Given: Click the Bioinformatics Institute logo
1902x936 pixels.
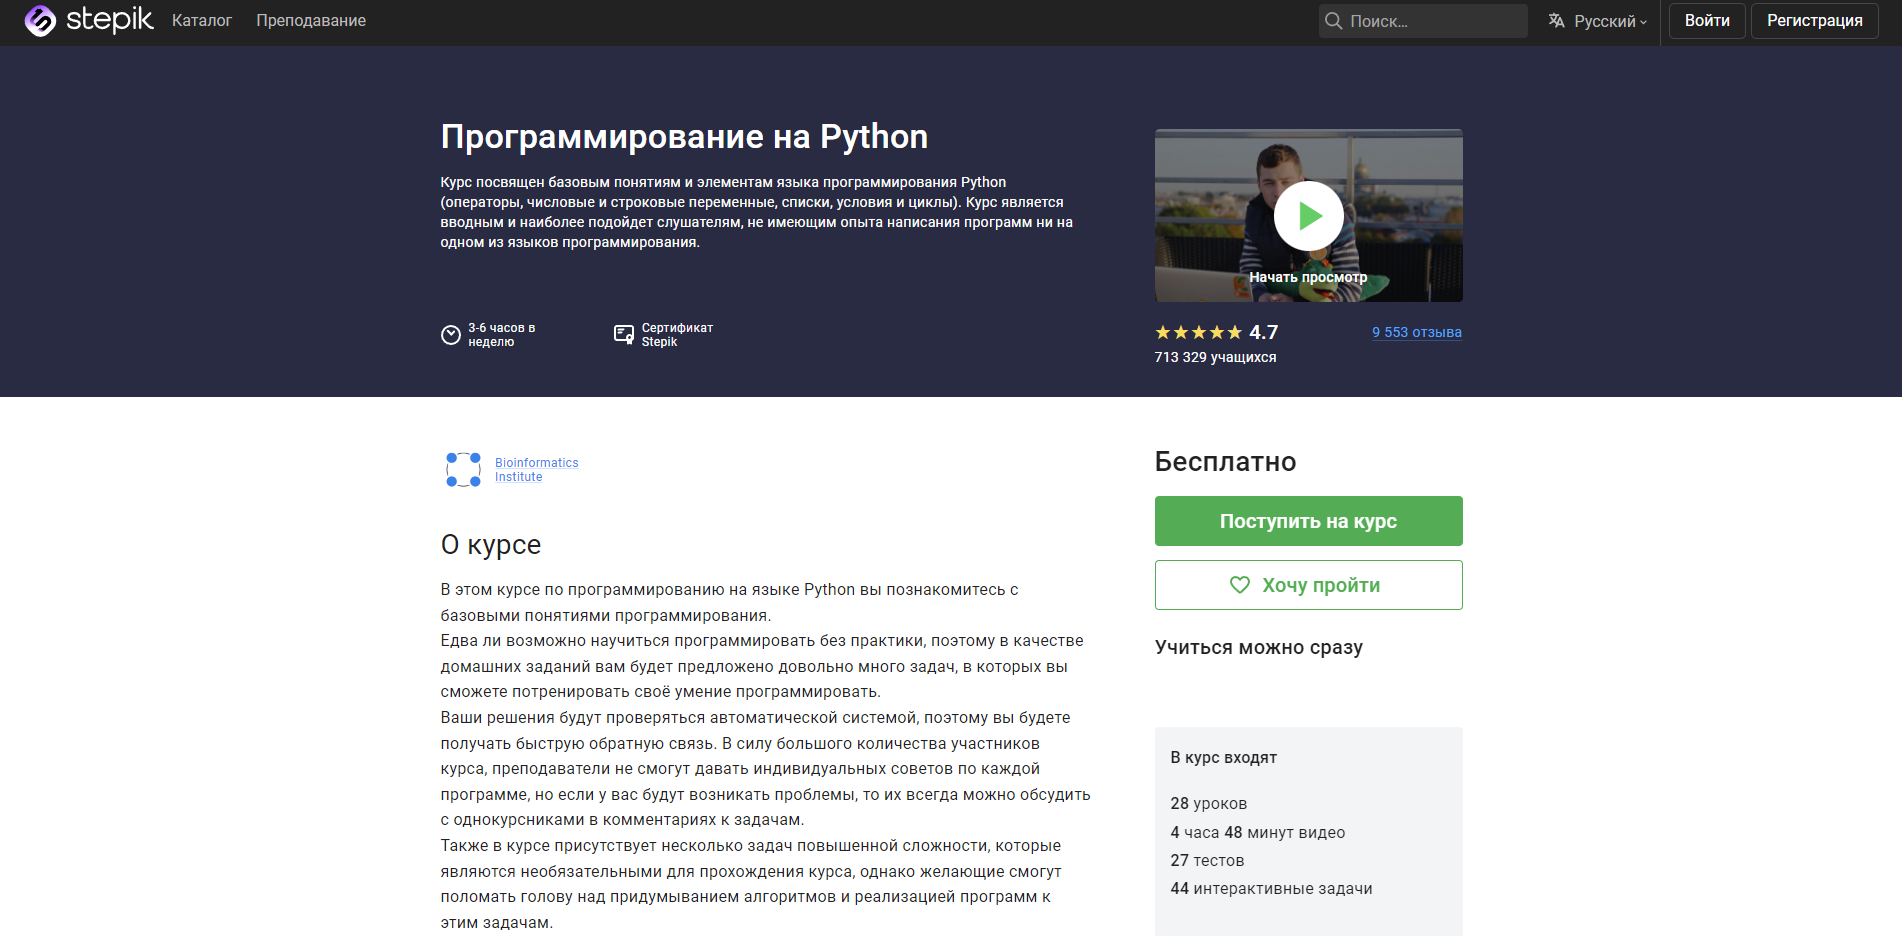Looking at the screenshot, I should (x=463, y=469).
